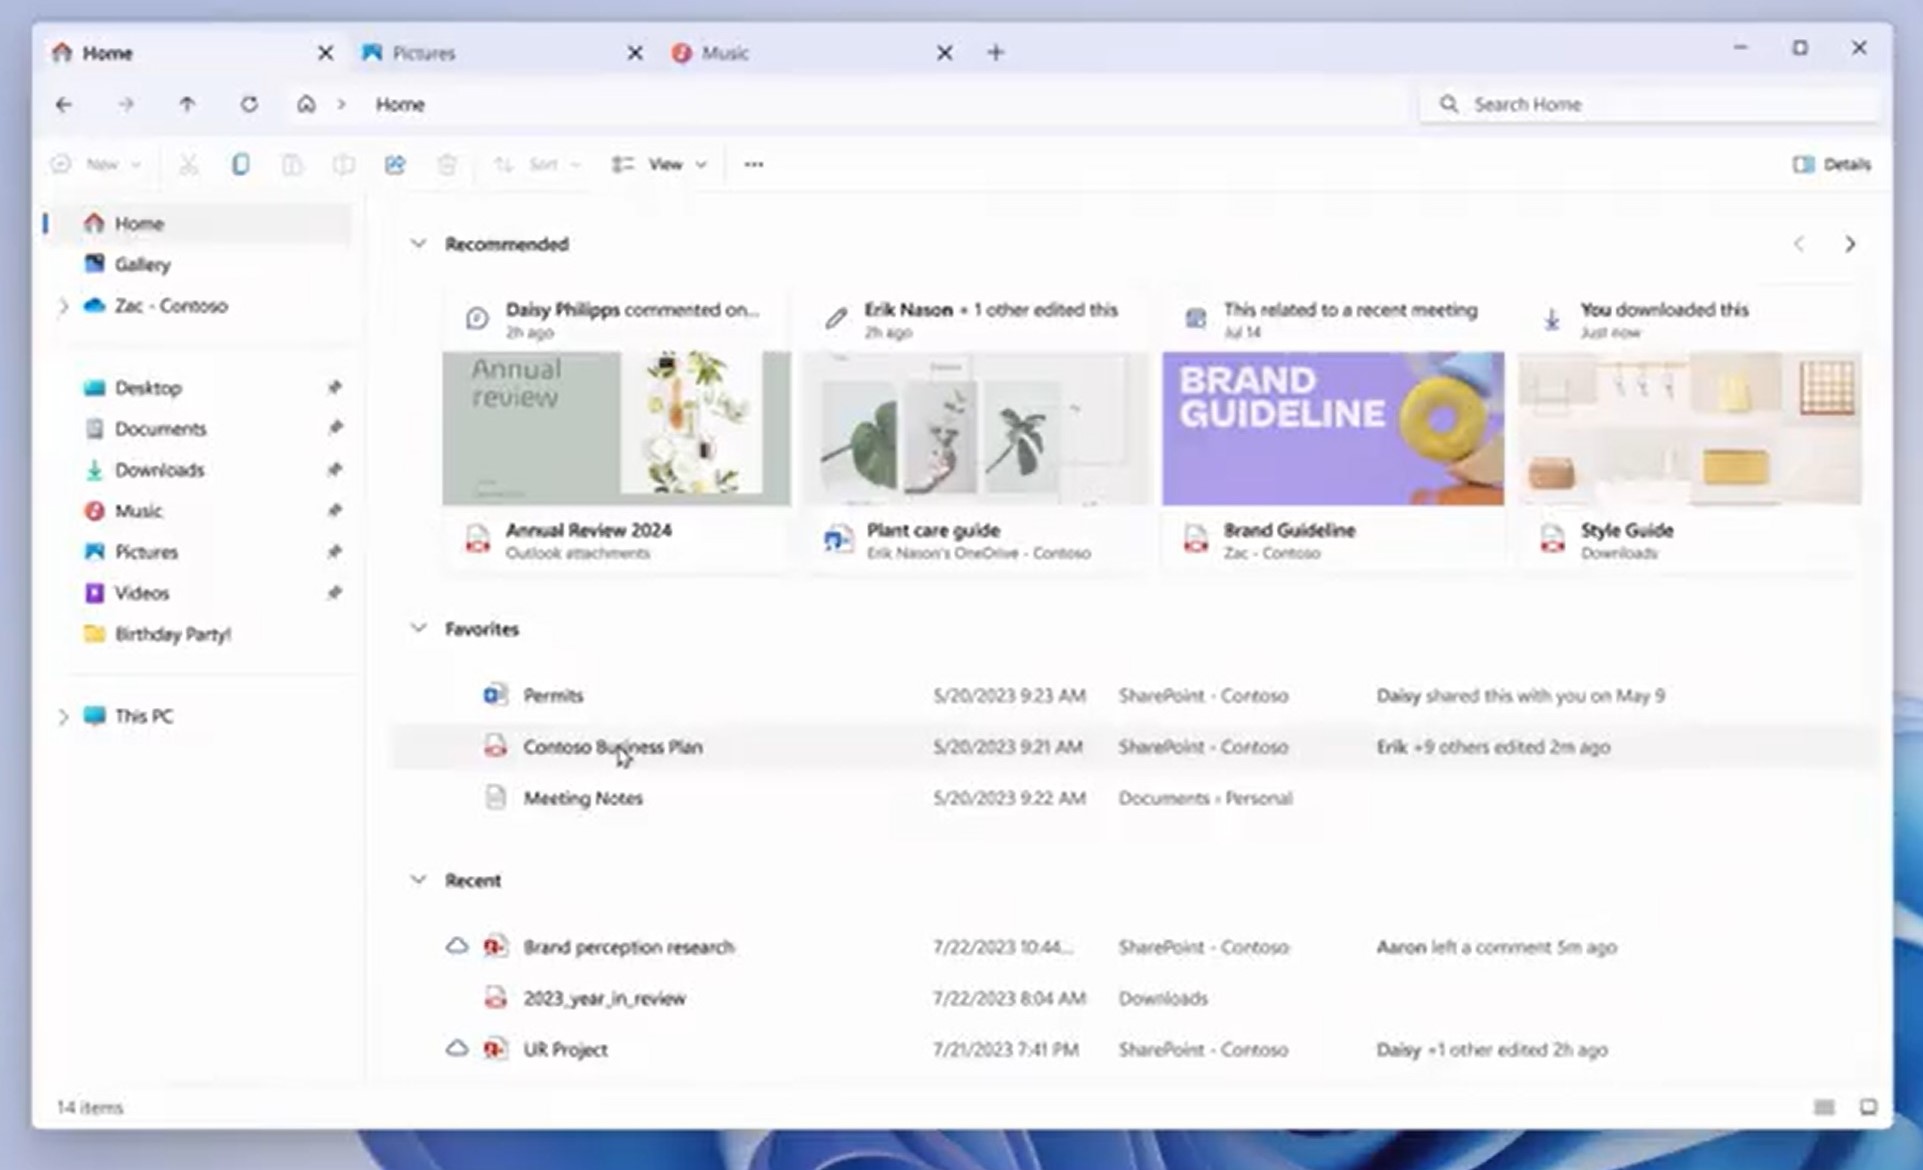Viewport: 1923px width, 1170px height.
Task: Click the Rename icon in toolbar
Action: (343, 164)
